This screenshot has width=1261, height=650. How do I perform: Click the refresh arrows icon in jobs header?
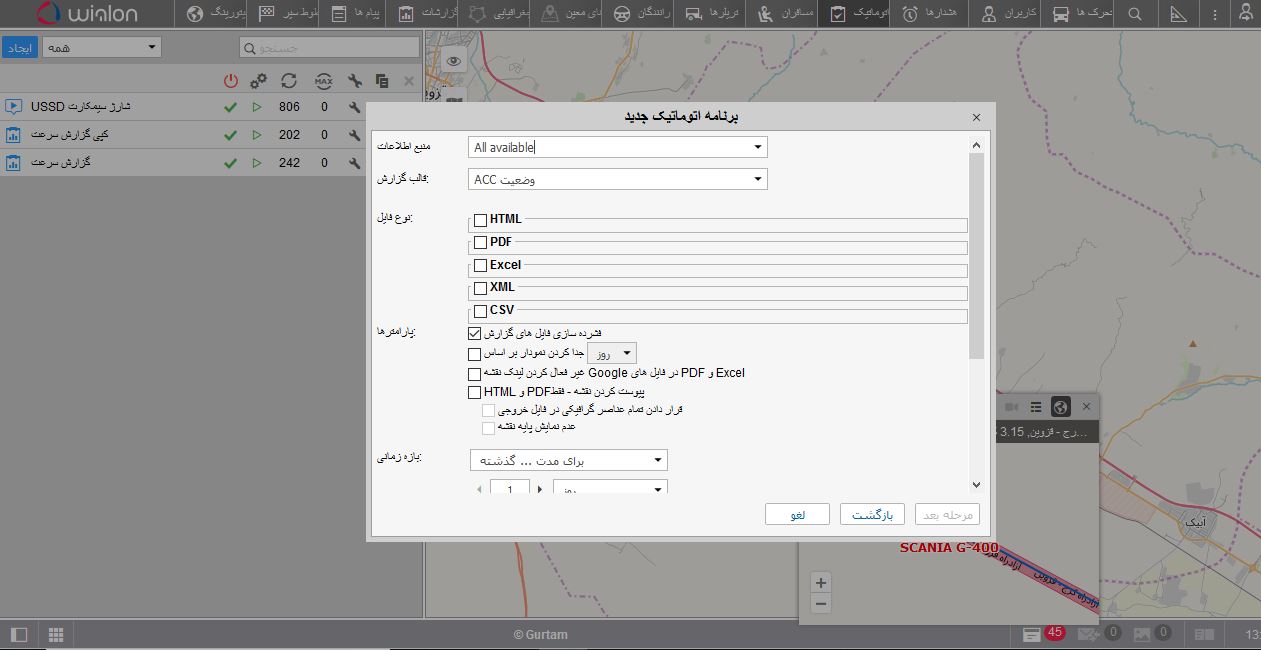click(x=289, y=80)
